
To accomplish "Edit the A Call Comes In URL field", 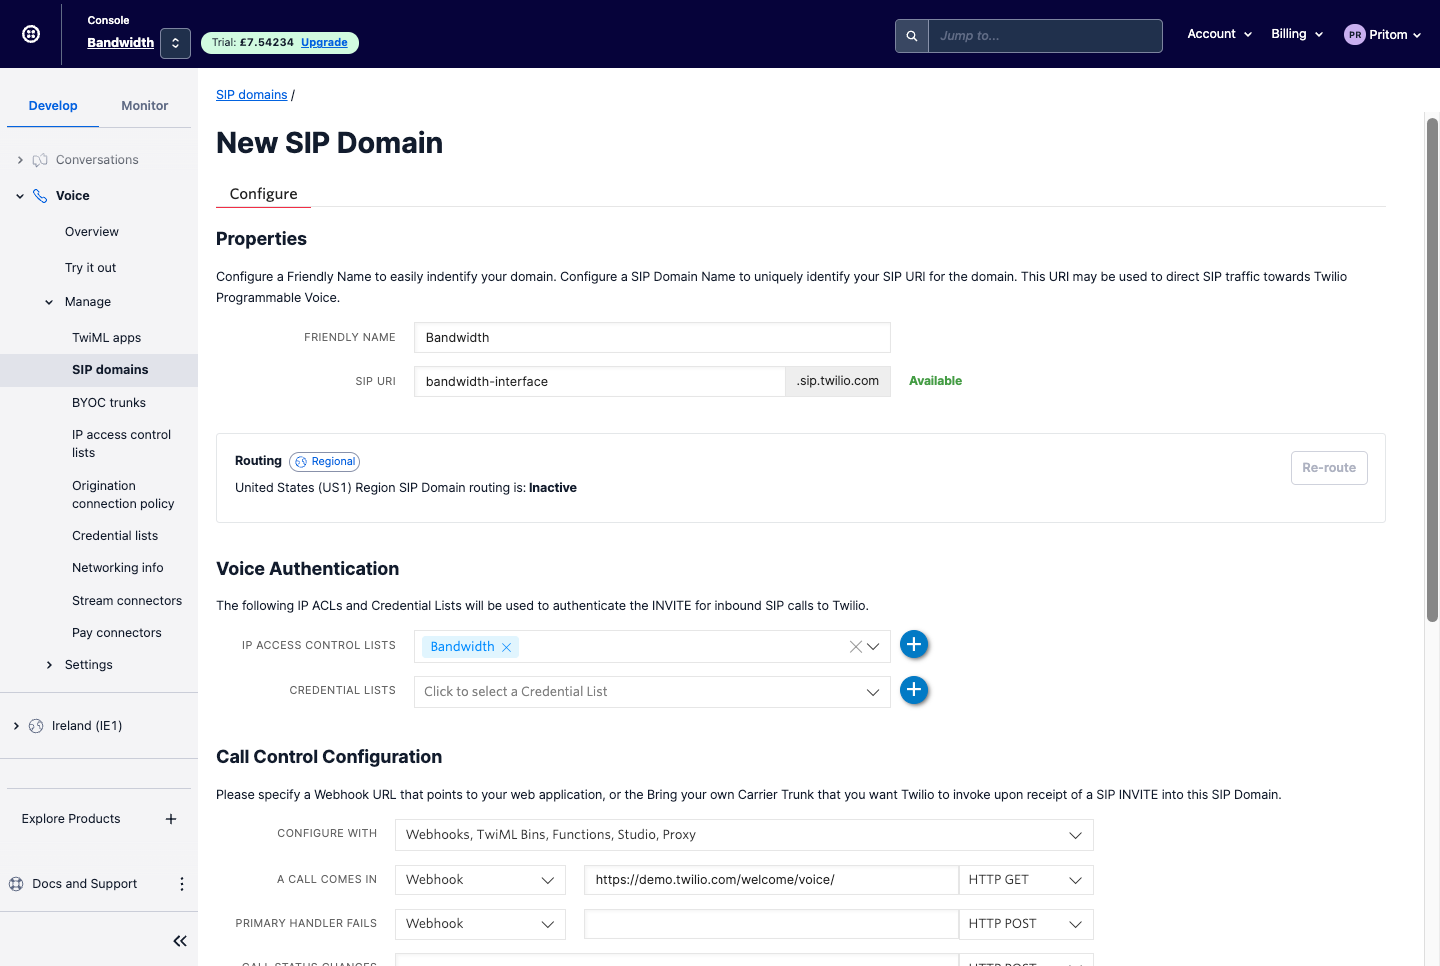I will 771,880.
